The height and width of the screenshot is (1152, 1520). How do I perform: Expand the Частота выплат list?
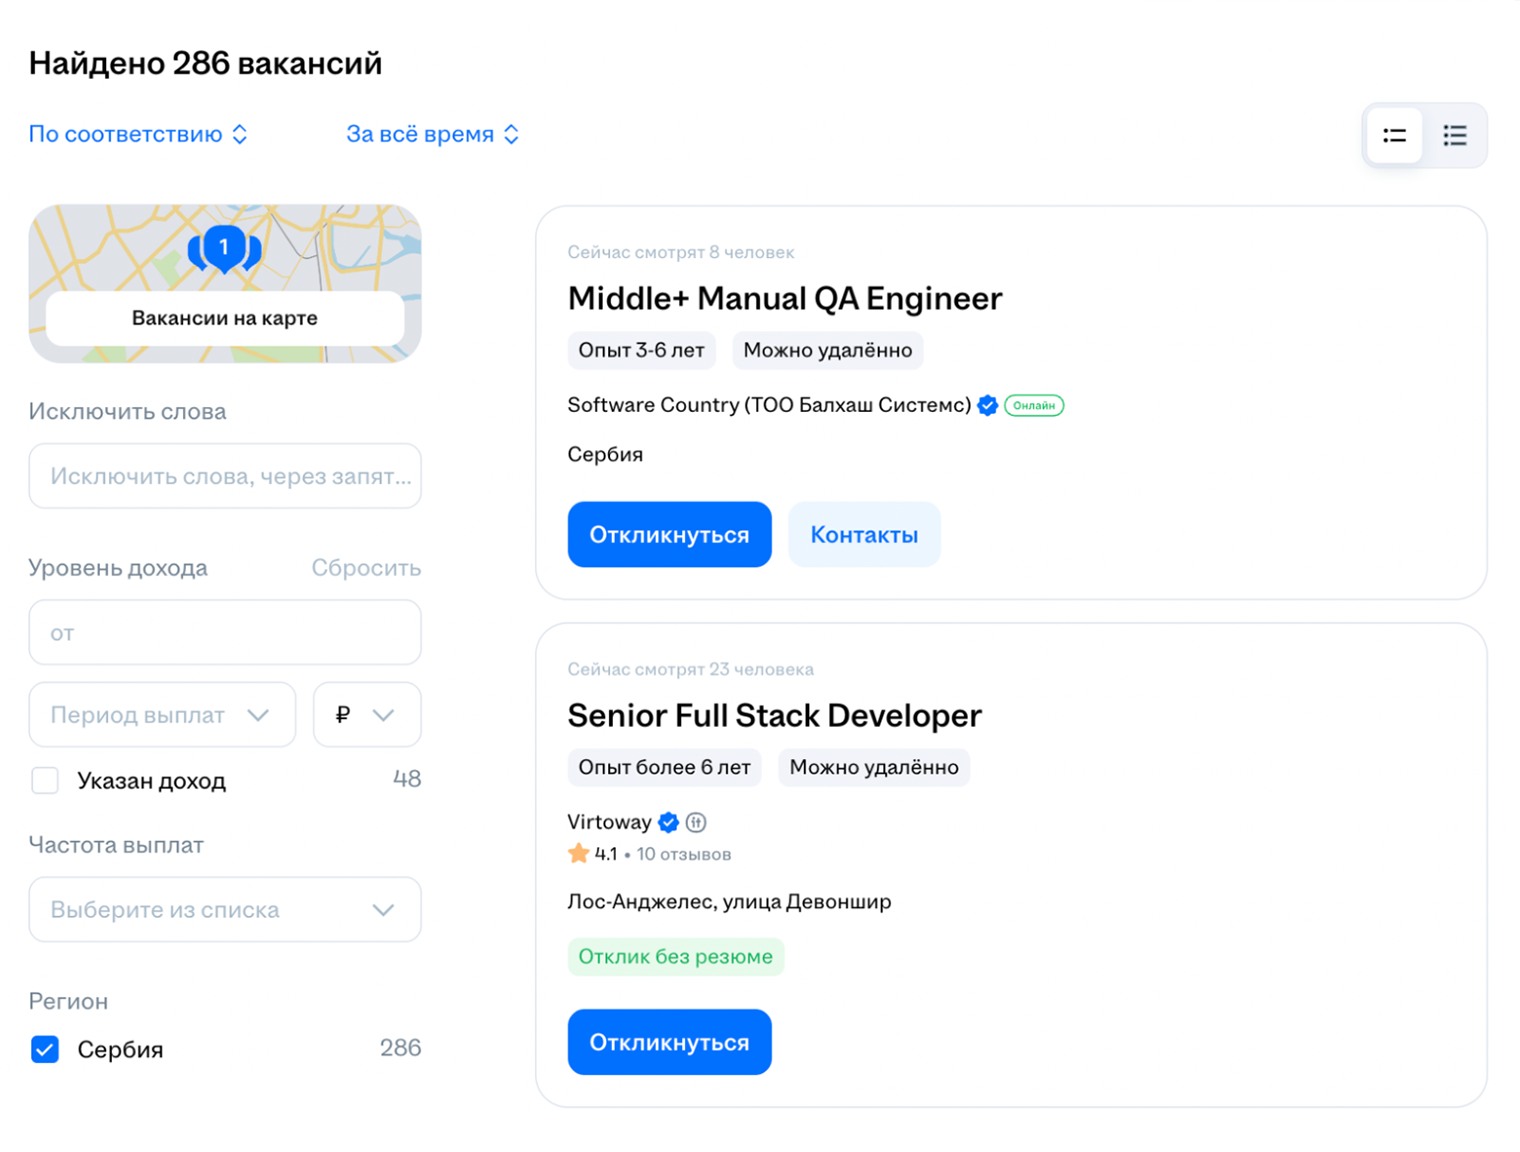point(224,910)
